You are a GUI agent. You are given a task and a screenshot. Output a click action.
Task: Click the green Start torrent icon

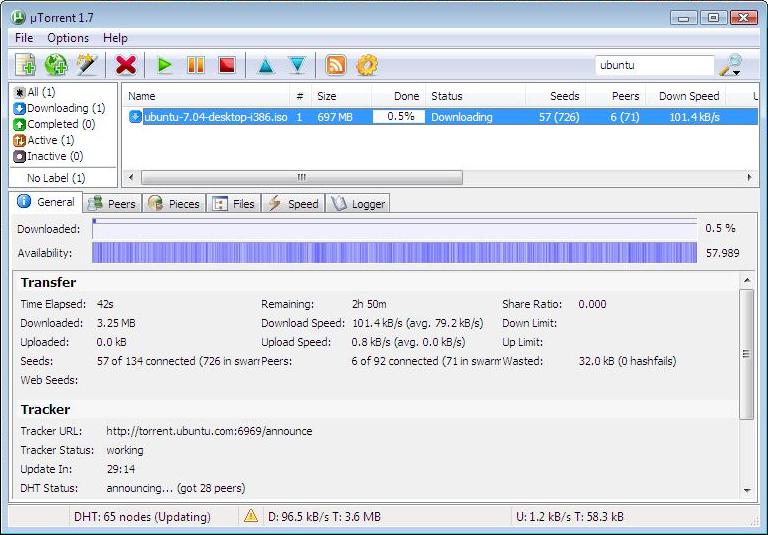[x=165, y=65]
